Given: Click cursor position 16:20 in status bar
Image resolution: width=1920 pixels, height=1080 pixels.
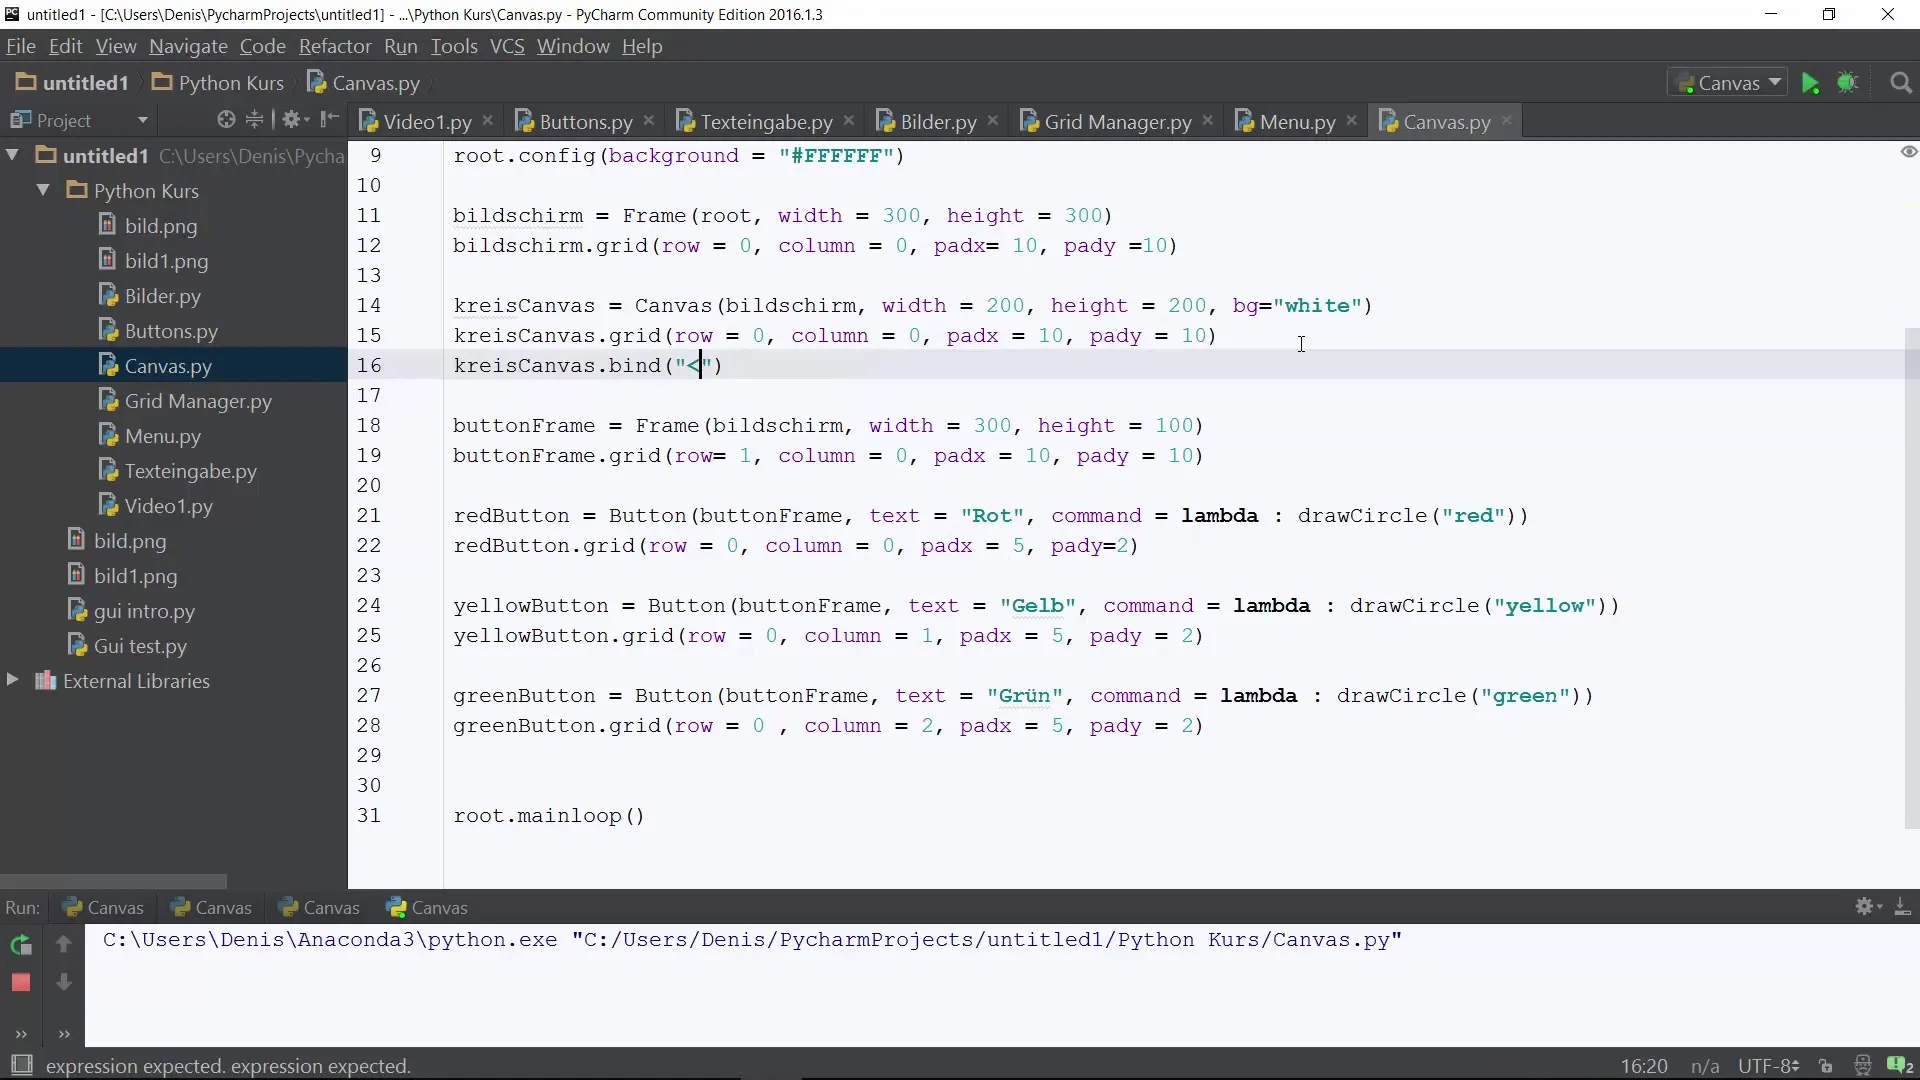Looking at the screenshot, I should tap(1644, 1066).
